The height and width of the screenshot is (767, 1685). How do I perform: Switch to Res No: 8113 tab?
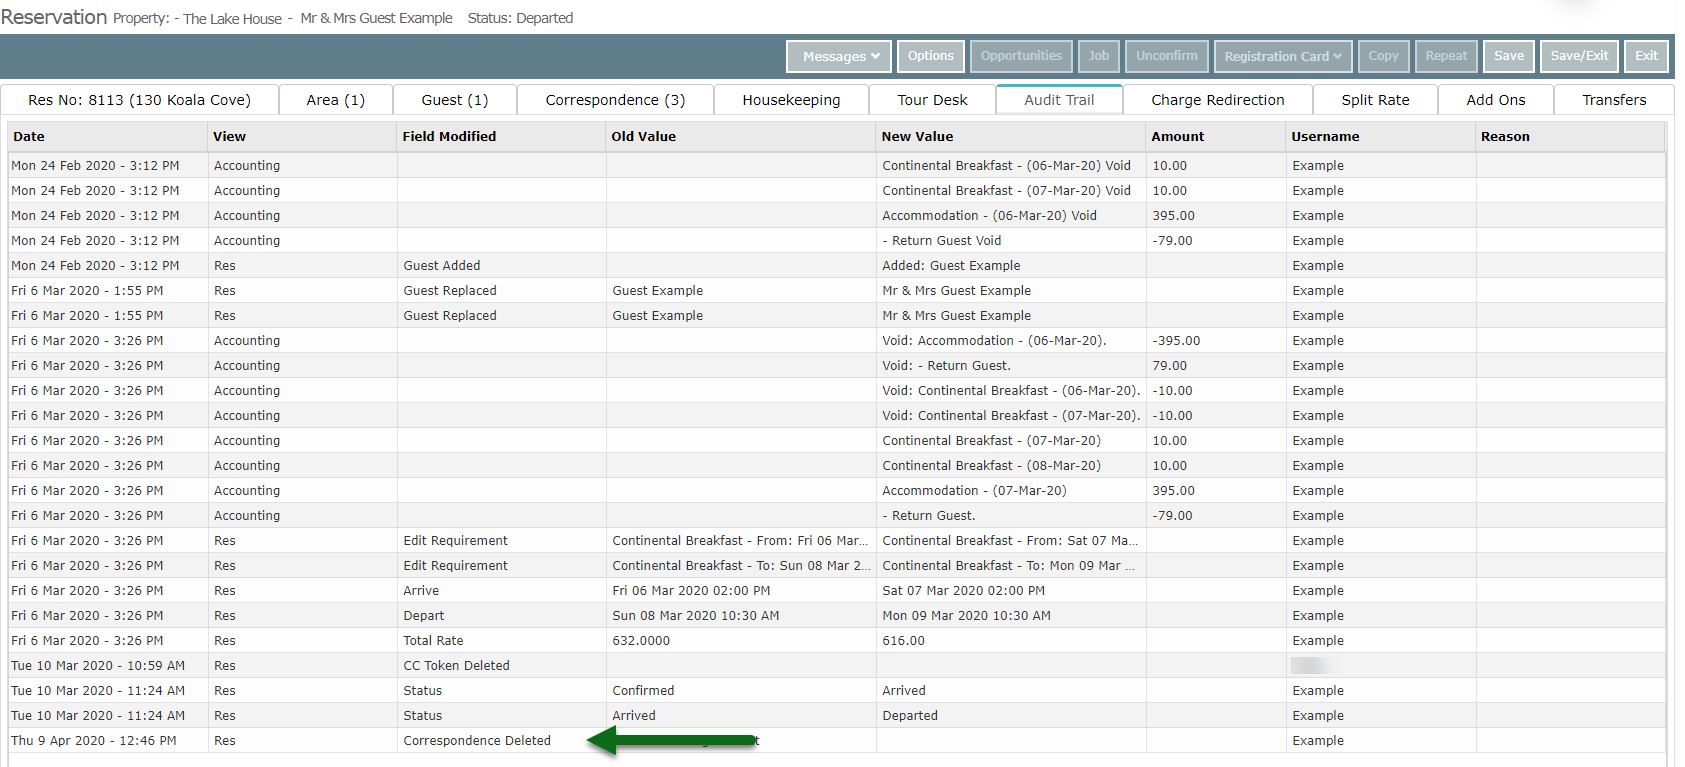pos(139,100)
